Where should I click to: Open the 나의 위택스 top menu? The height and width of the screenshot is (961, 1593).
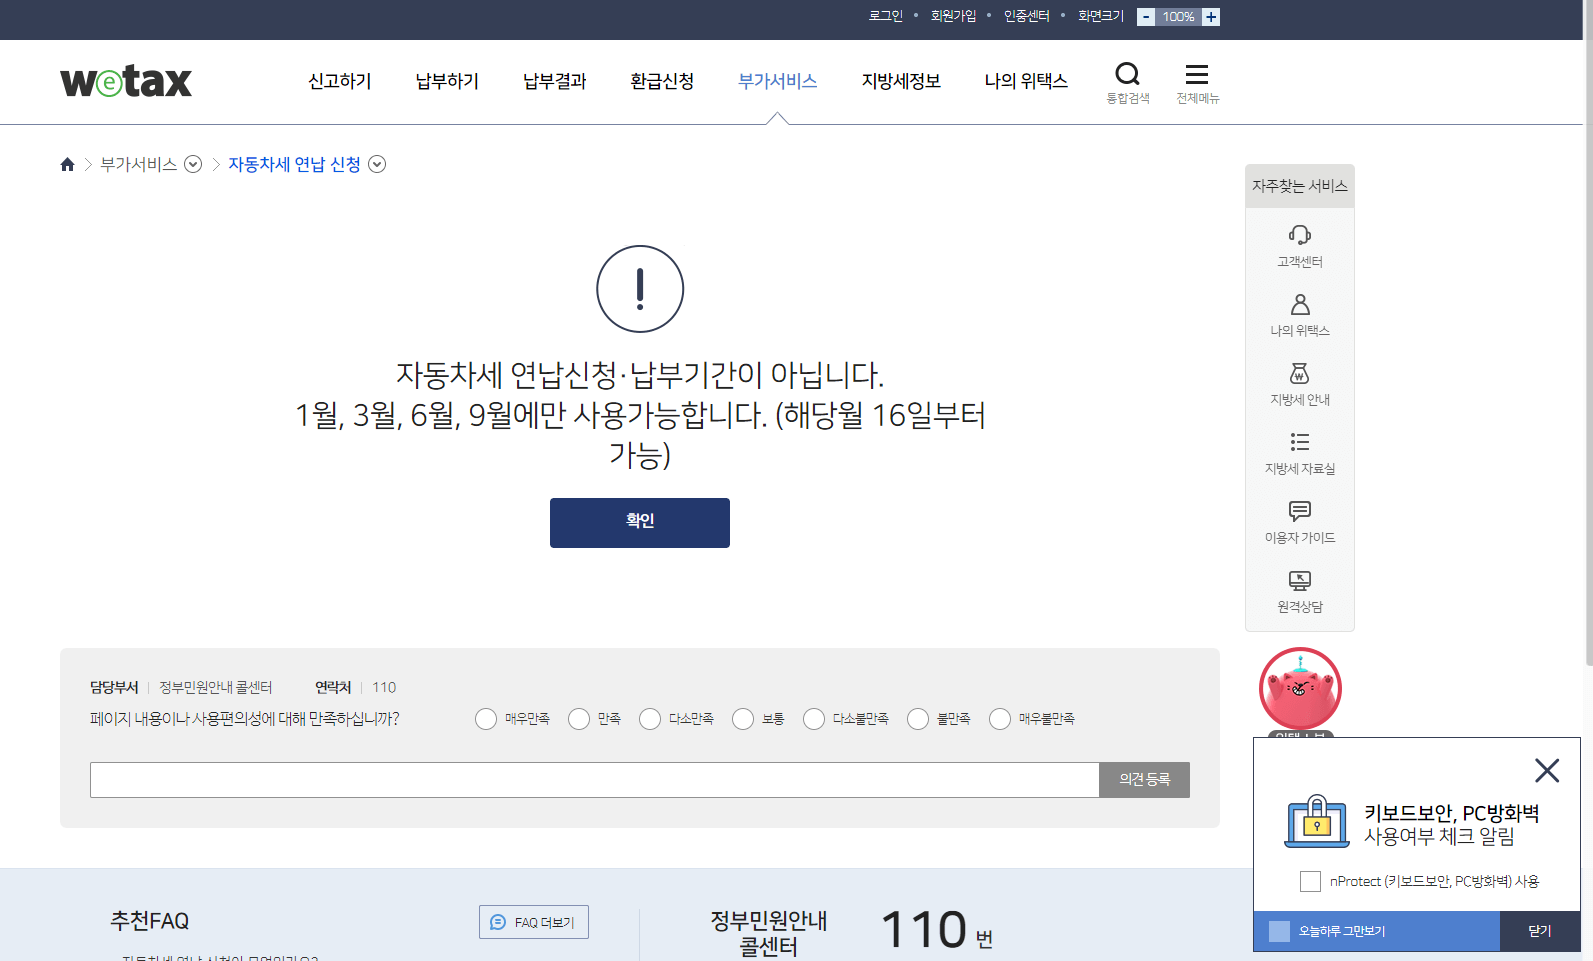click(1026, 81)
